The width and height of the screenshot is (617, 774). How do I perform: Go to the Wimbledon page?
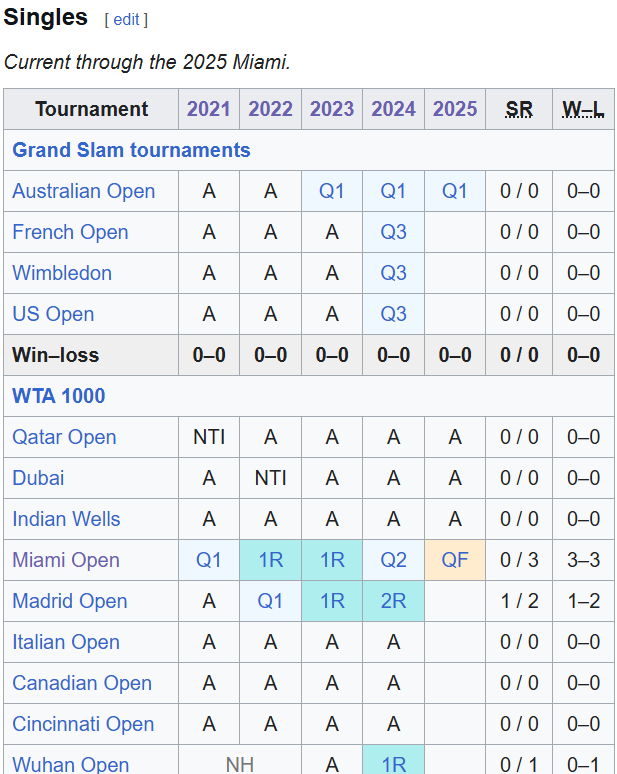tap(62, 273)
